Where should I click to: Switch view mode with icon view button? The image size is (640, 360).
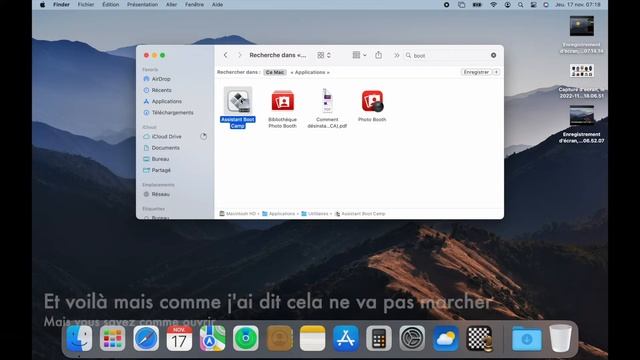[324, 55]
